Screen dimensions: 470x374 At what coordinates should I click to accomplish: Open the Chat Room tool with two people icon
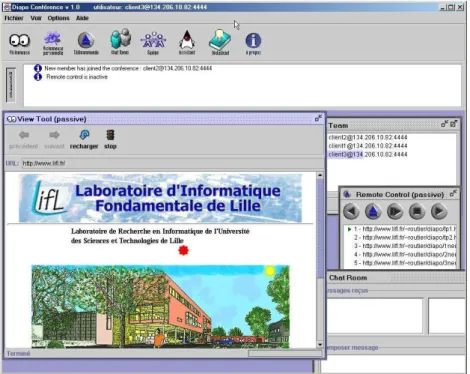[x=120, y=42]
